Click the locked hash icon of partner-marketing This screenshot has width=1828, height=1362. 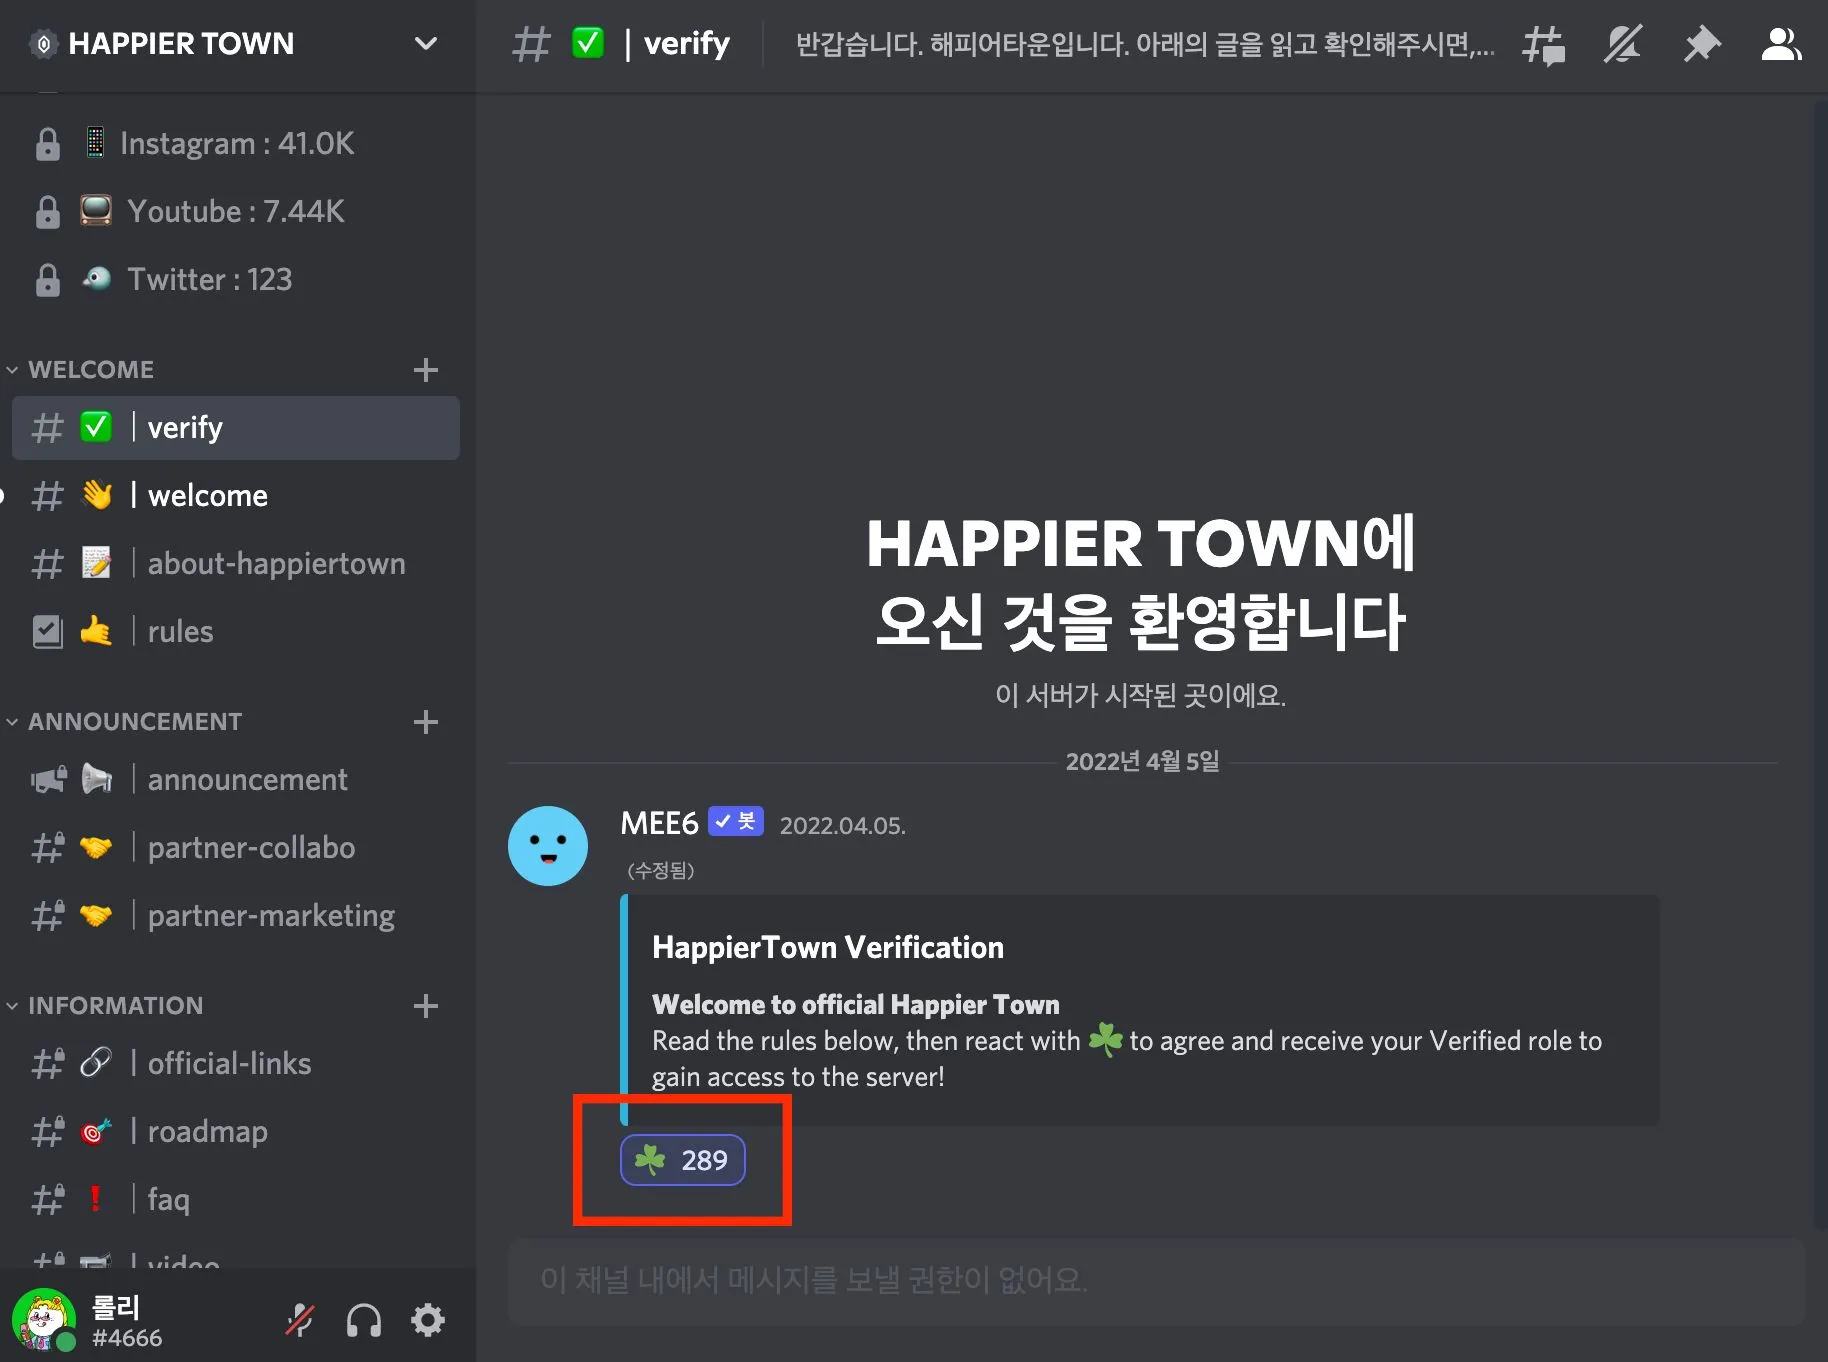point(47,916)
